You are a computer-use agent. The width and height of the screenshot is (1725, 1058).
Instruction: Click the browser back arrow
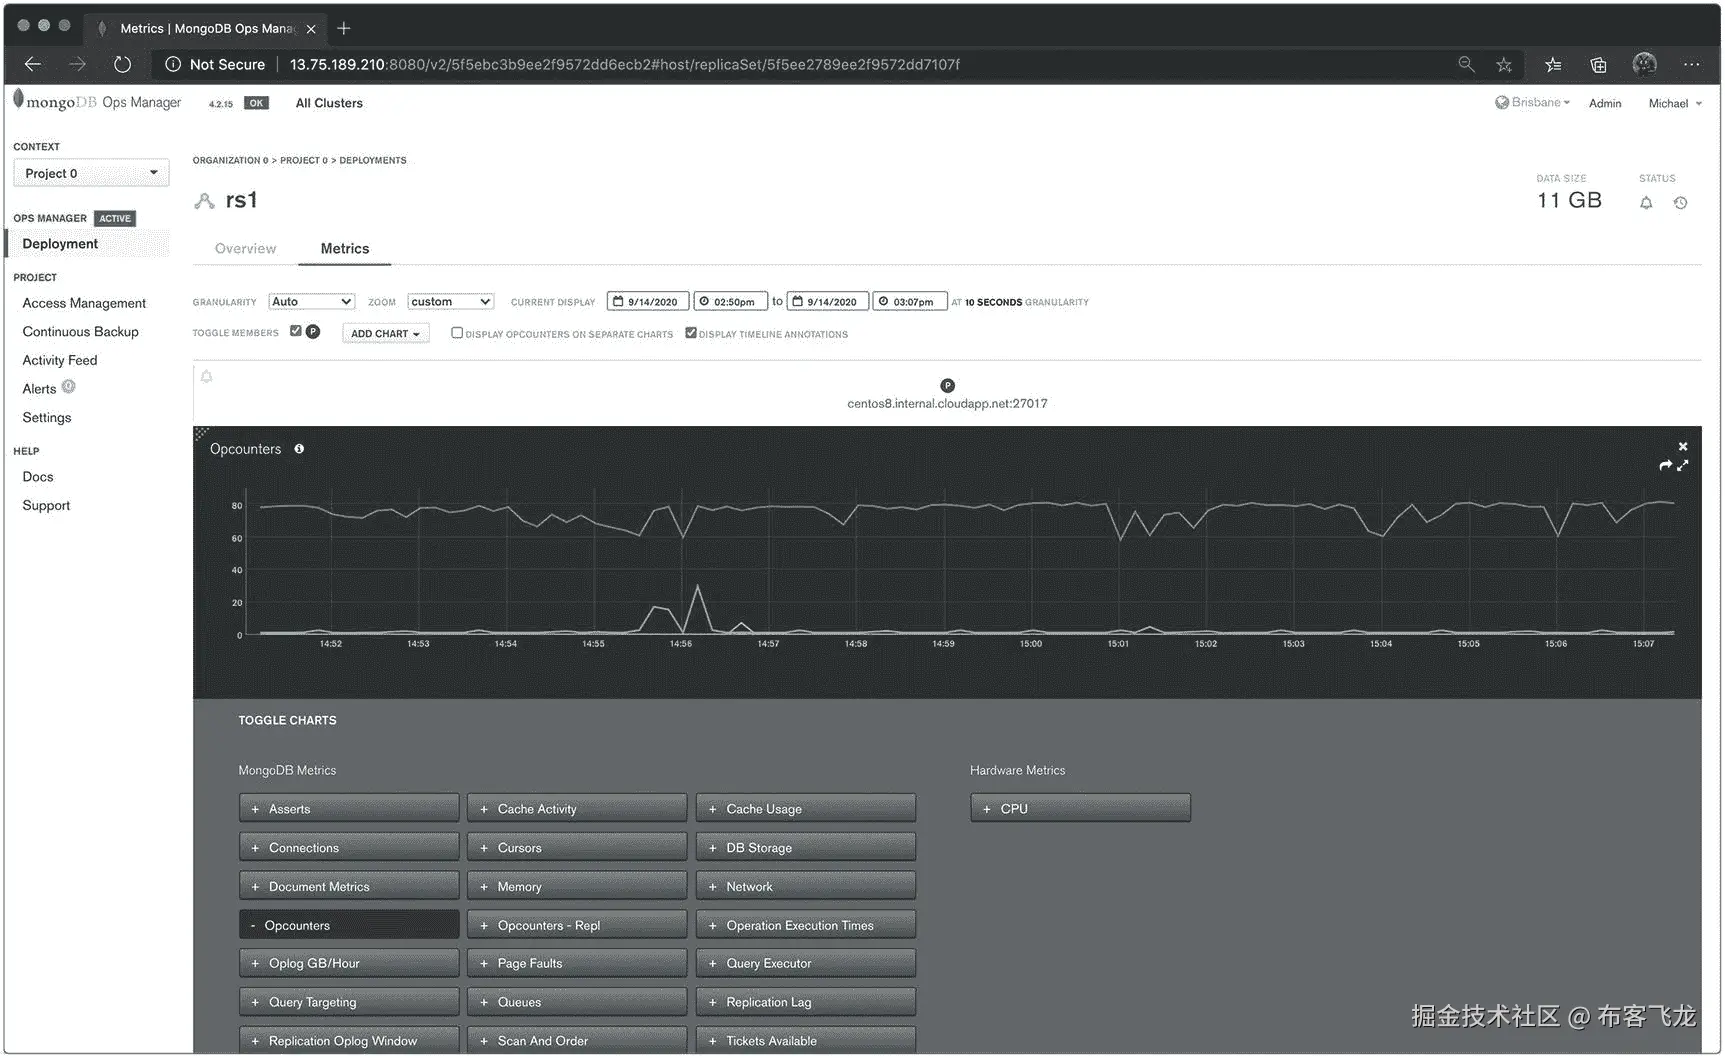pos(33,64)
